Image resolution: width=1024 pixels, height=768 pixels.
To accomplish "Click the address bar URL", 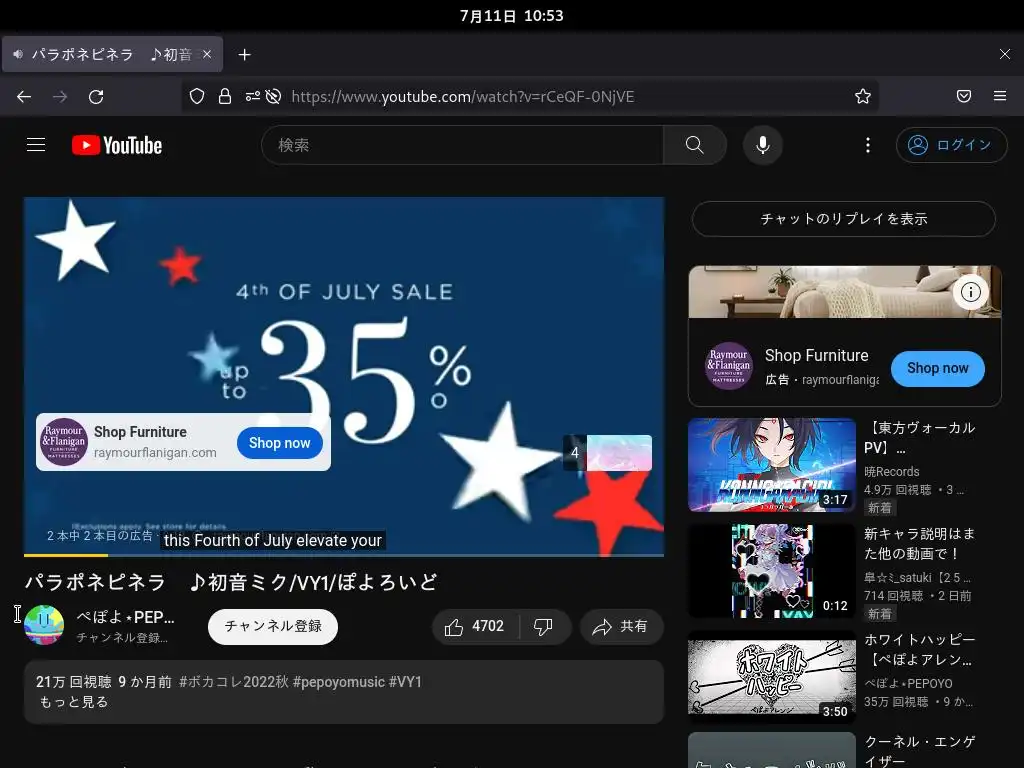I will [x=462, y=97].
